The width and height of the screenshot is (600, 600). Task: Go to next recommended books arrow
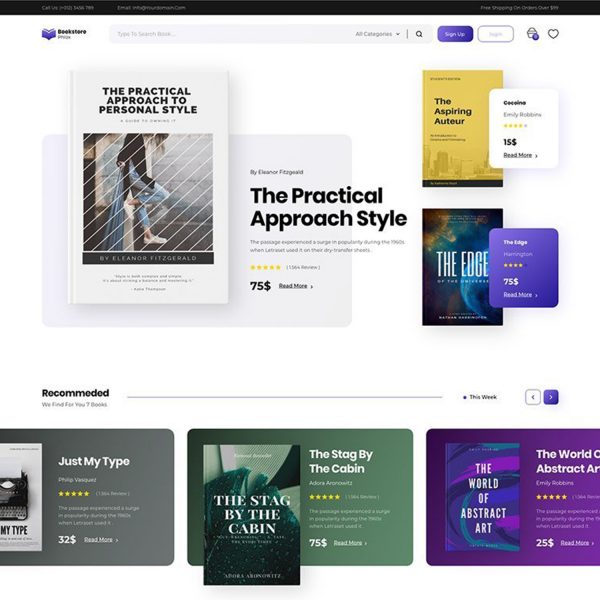point(551,397)
